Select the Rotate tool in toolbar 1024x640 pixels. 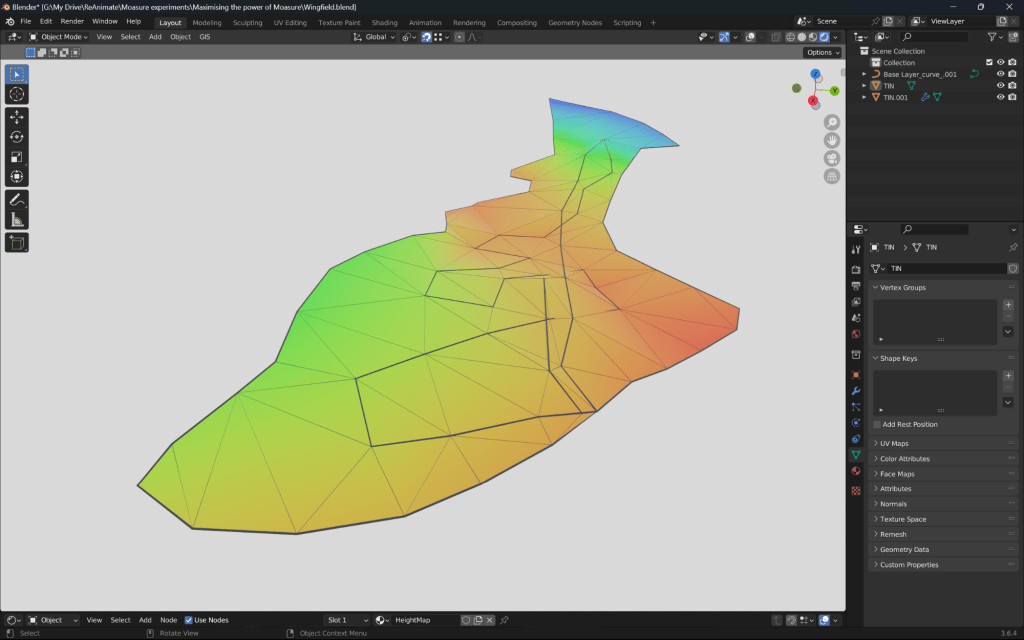click(17, 137)
